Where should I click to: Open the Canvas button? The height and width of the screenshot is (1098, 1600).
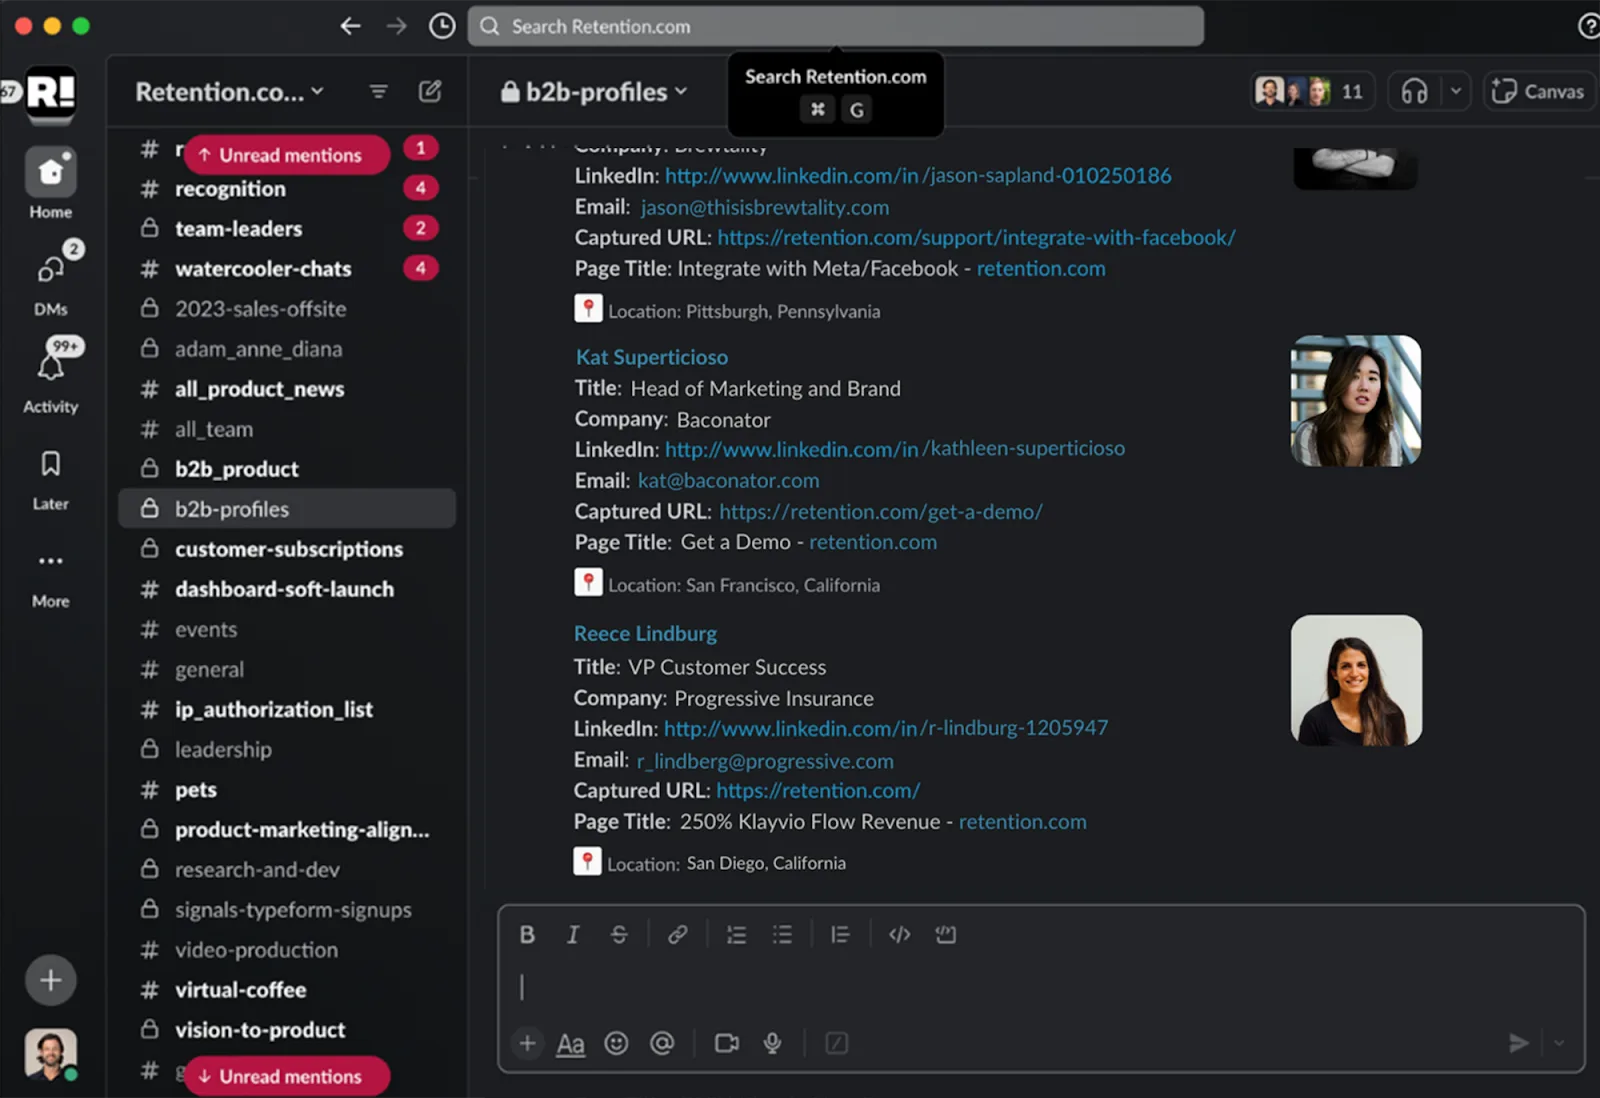click(x=1538, y=92)
